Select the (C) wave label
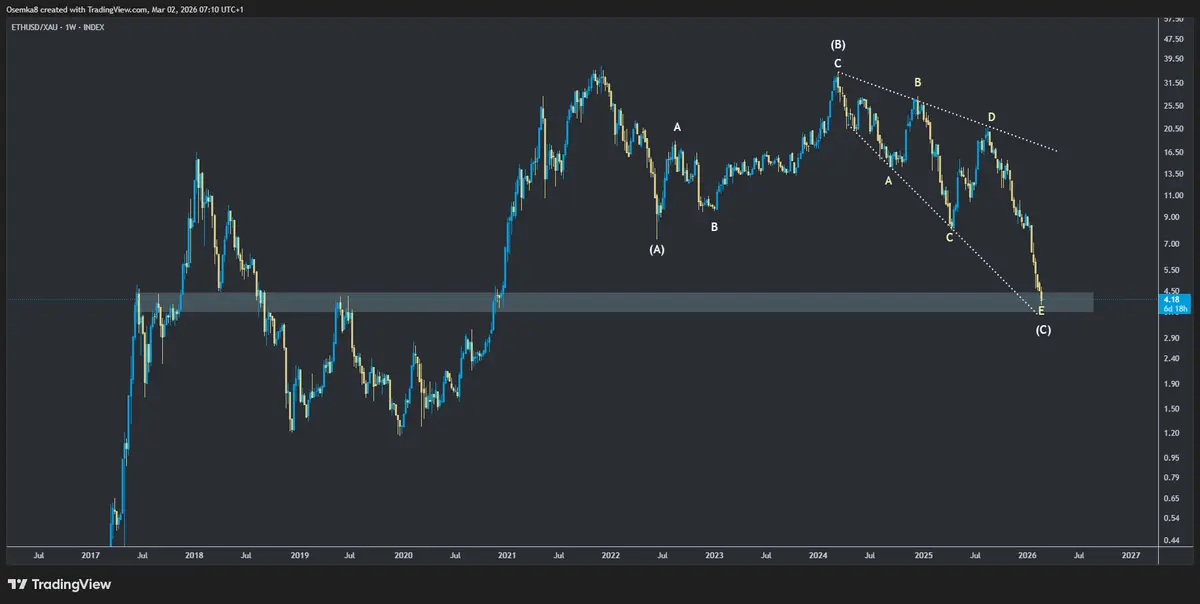Image resolution: width=1200 pixels, height=604 pixels. click(x=1042, y=330)
